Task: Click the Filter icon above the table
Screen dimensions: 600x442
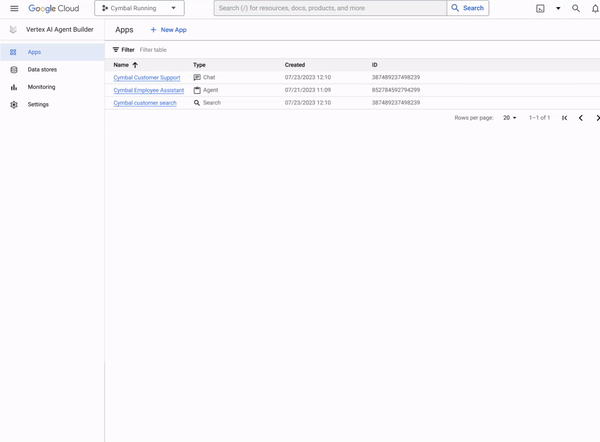Action: [x=116, y=50]
